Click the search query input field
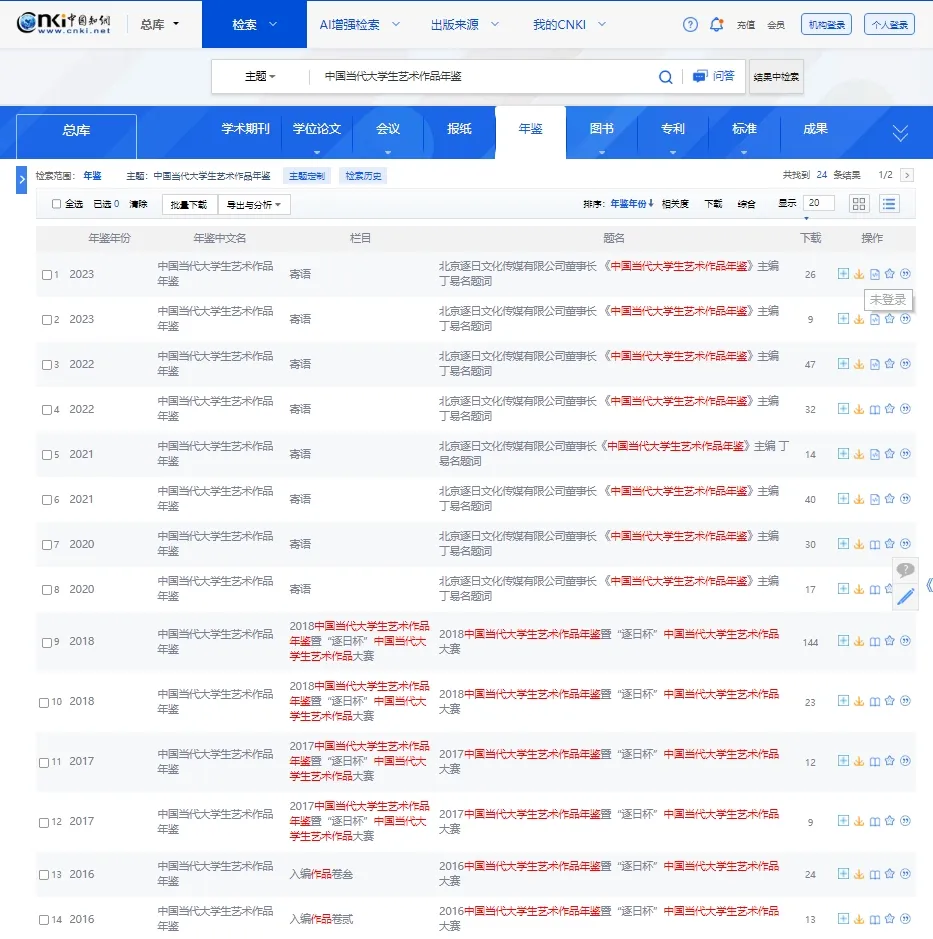 (x=480, y=77)
